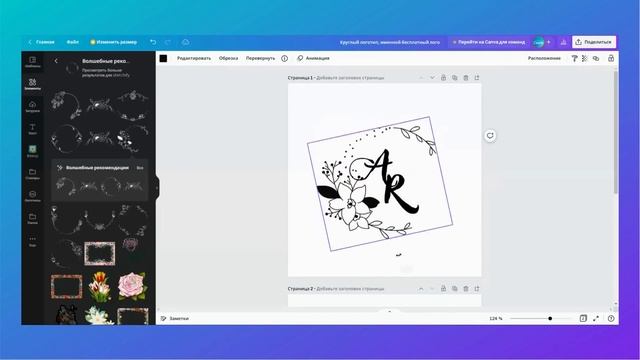Viewport: 640px width, 360px height.
Task: Redo the last undone action
Action: click(x=168, y=42)
